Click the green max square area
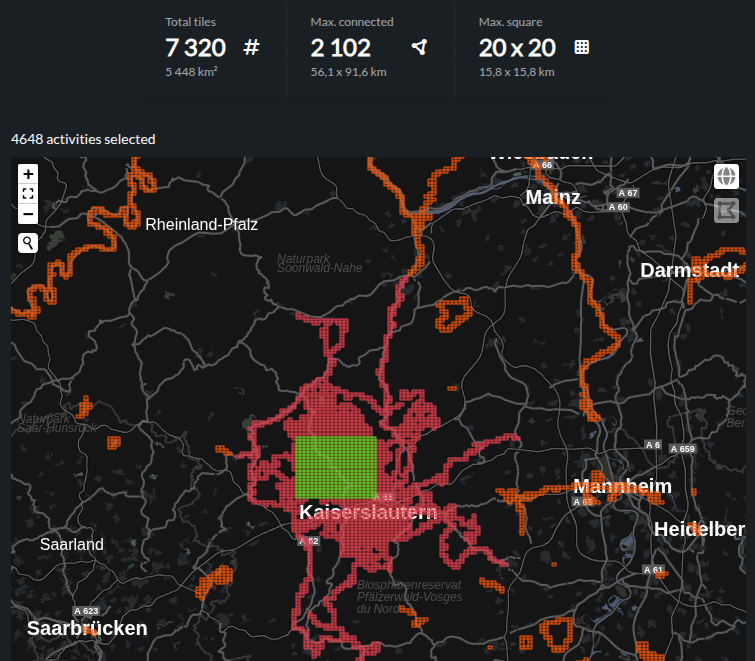The width and height of the screenshot is (755, 661). coord(335,467)
